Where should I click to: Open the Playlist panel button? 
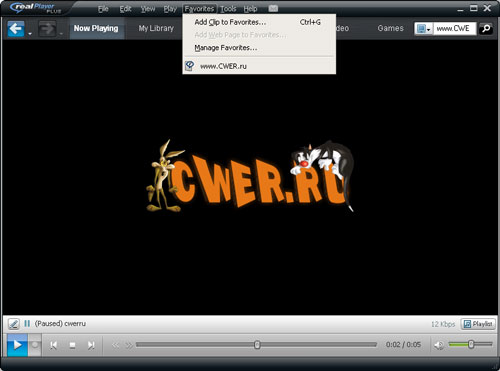pos(478,324)
